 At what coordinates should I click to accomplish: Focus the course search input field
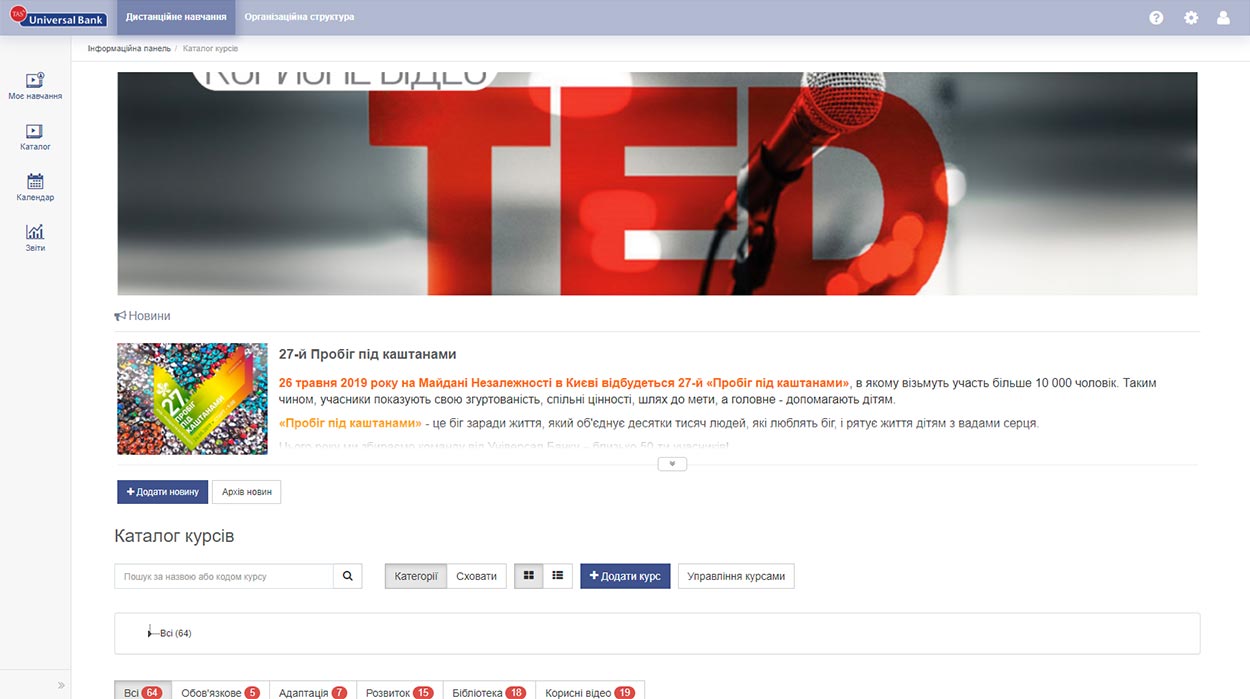[224, 576]
